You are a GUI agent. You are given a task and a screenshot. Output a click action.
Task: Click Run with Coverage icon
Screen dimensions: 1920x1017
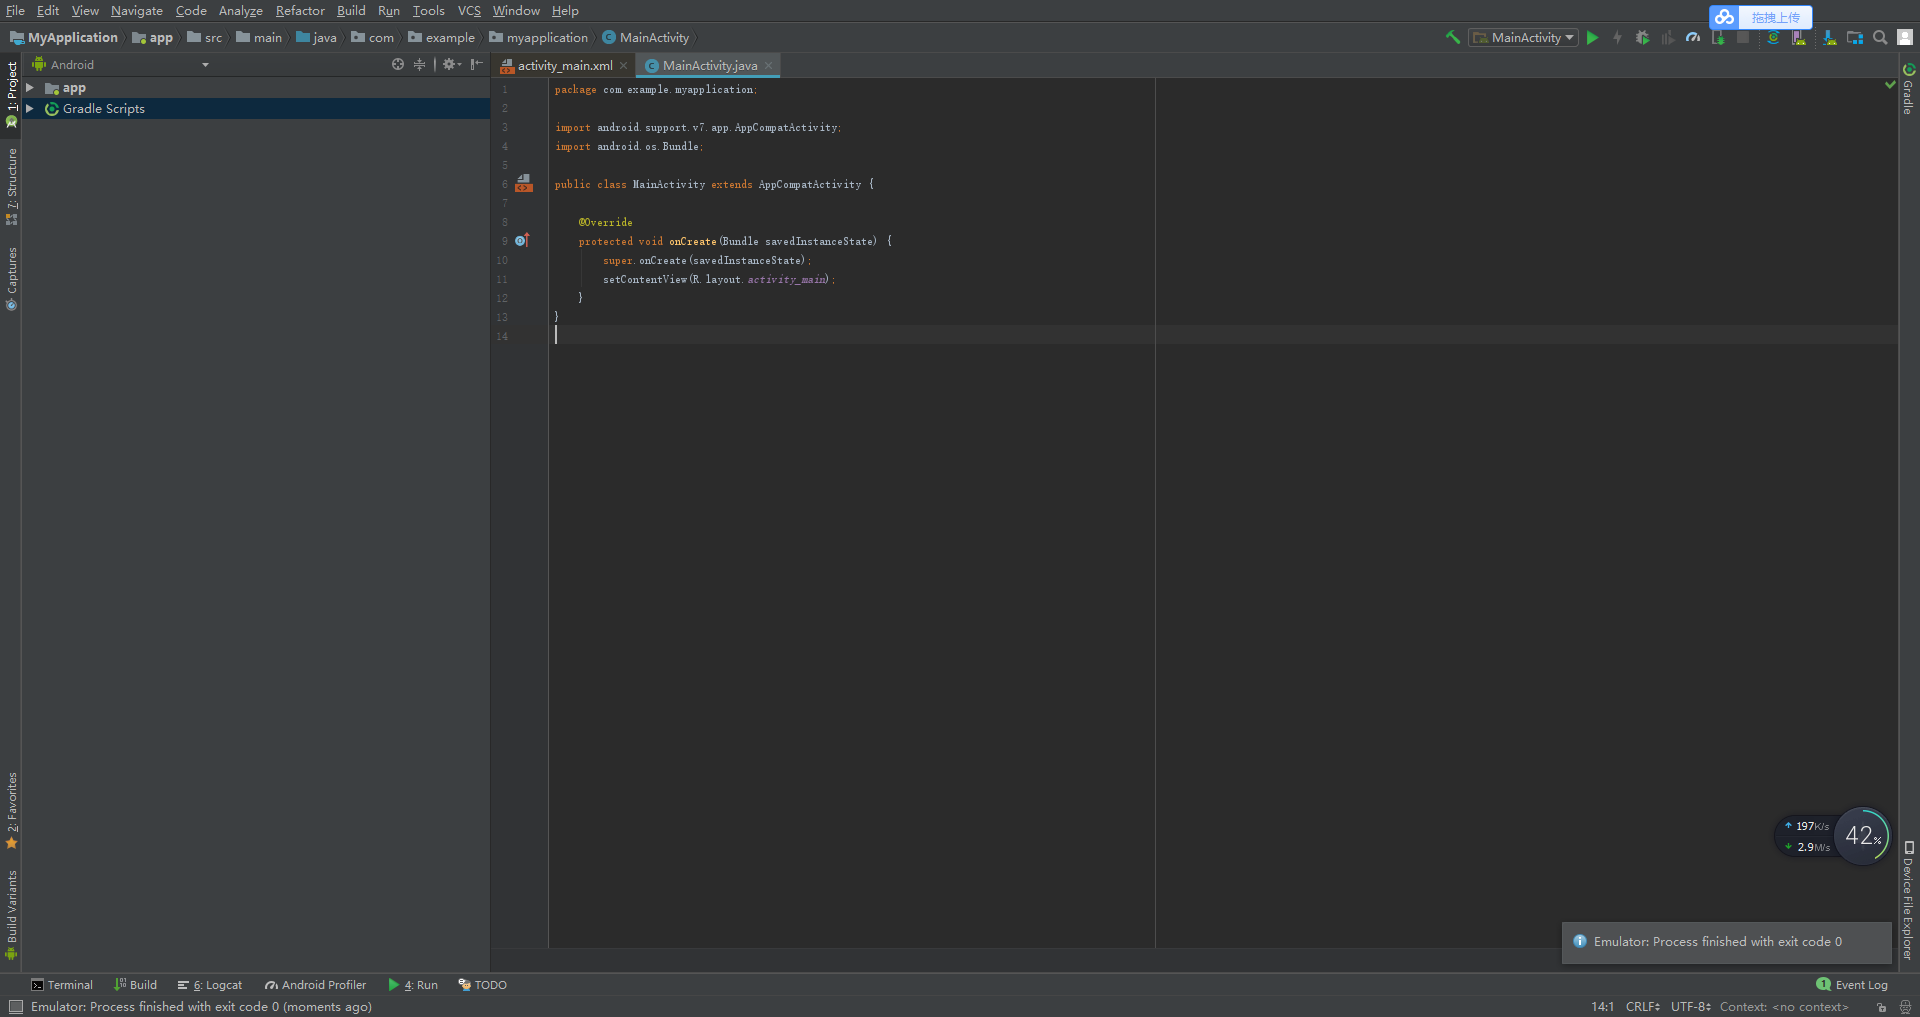pos(1667,37)
